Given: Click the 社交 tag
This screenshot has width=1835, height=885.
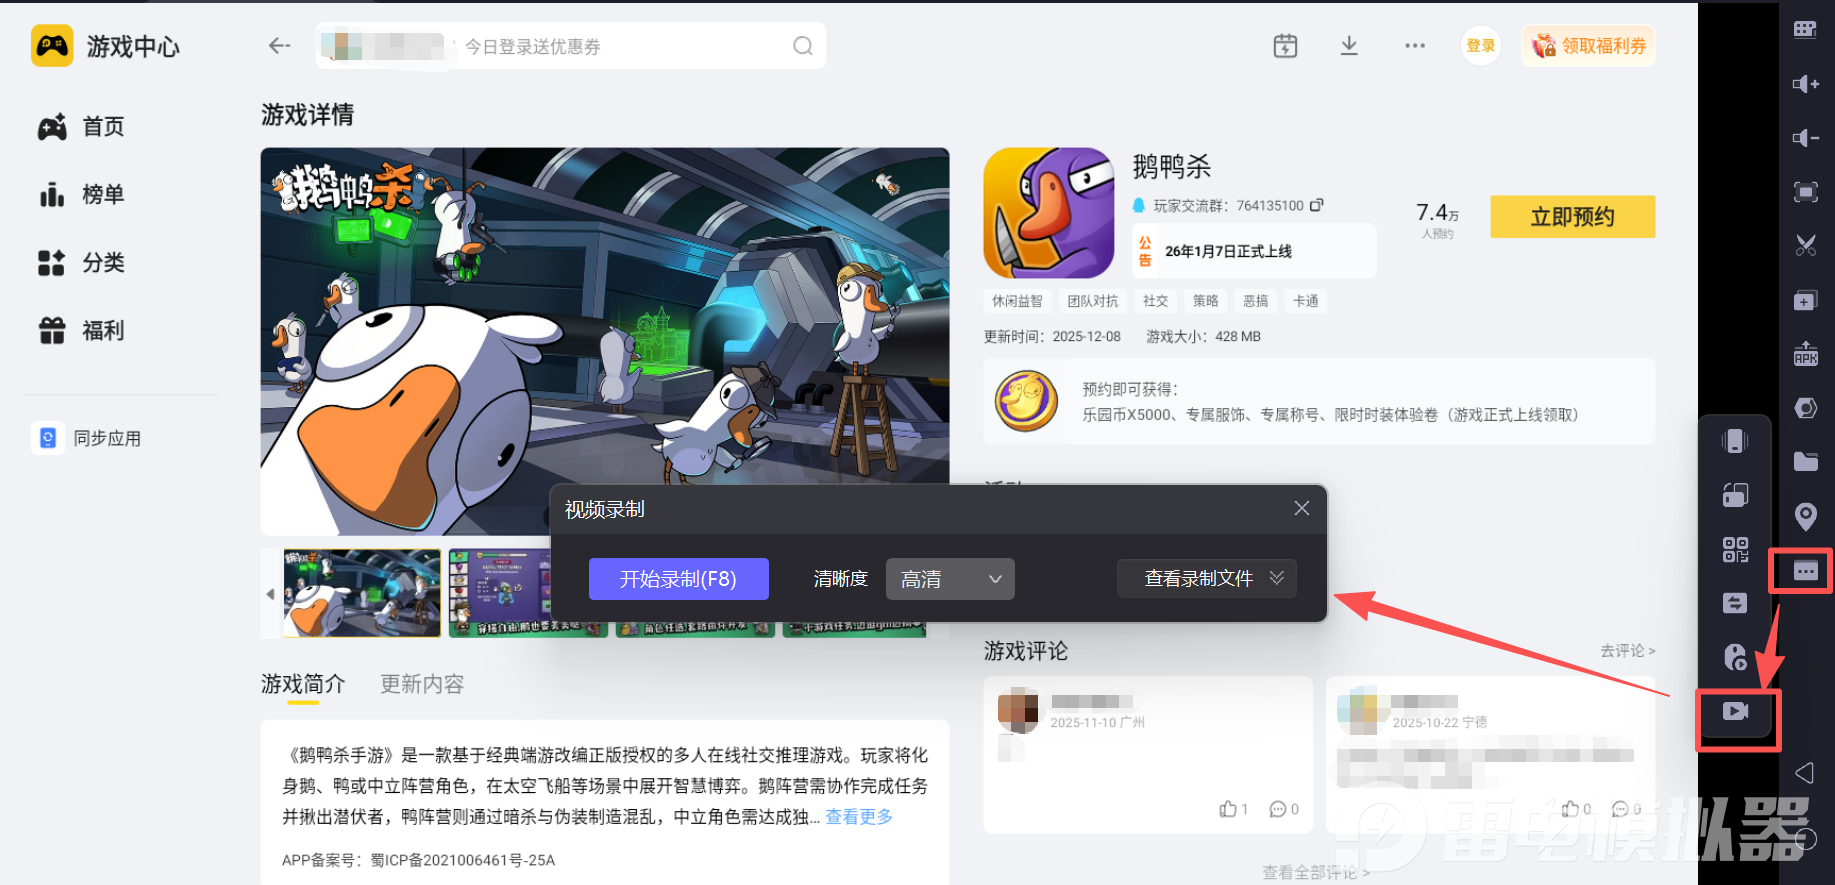Looking at the screenshot, I should [x=1155, y=301].
